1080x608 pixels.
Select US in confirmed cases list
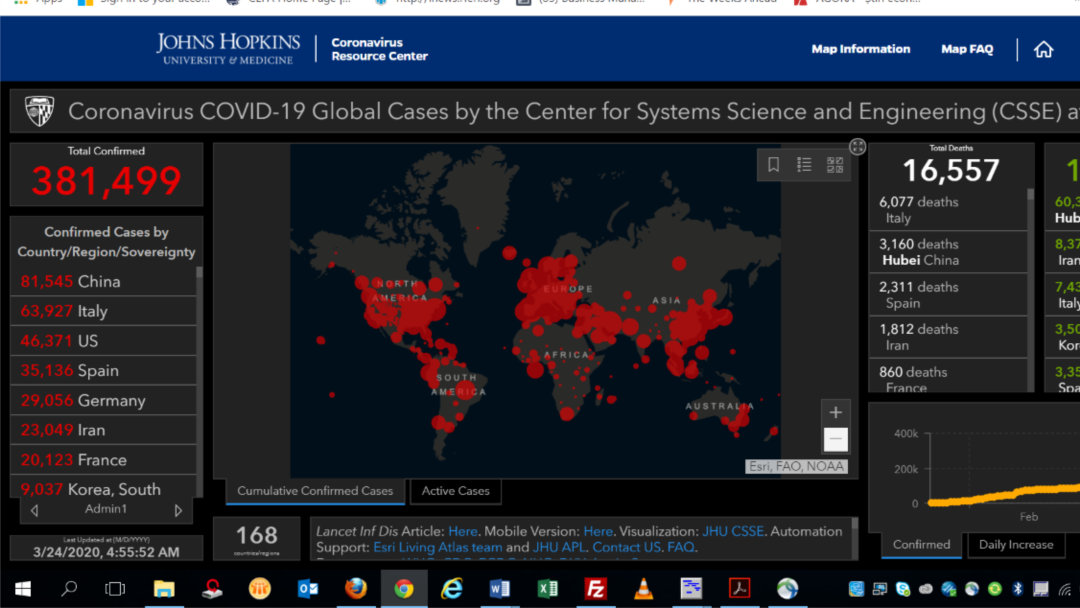tap(103, 341)
